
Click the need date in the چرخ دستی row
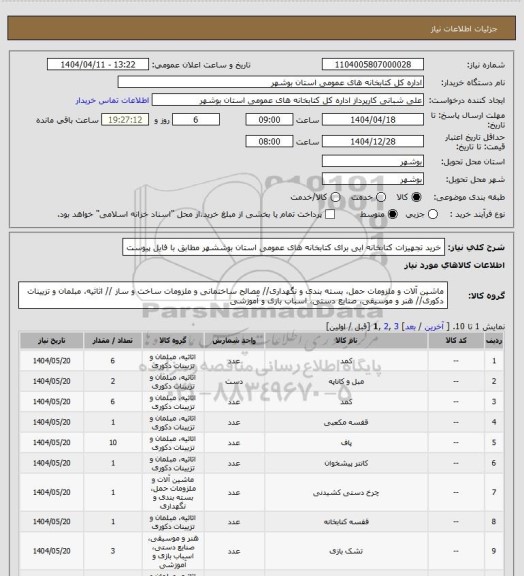click(x=51, y=492)
